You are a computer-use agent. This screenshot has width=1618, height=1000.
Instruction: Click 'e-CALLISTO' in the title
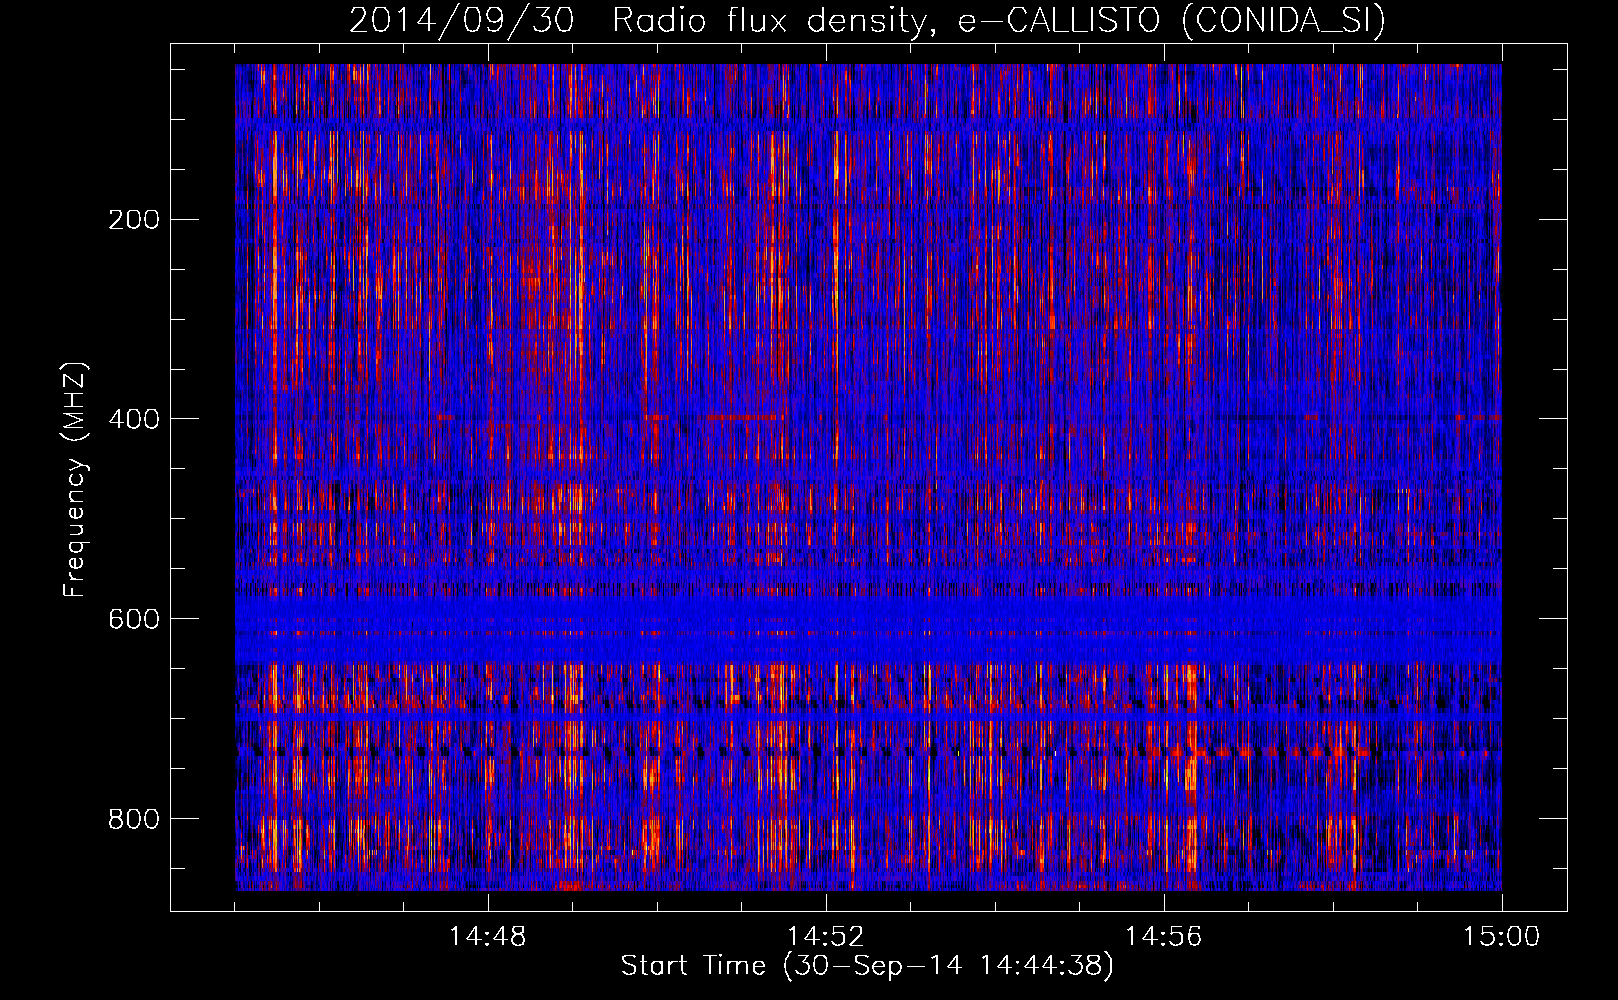(x=1058, y=22)
